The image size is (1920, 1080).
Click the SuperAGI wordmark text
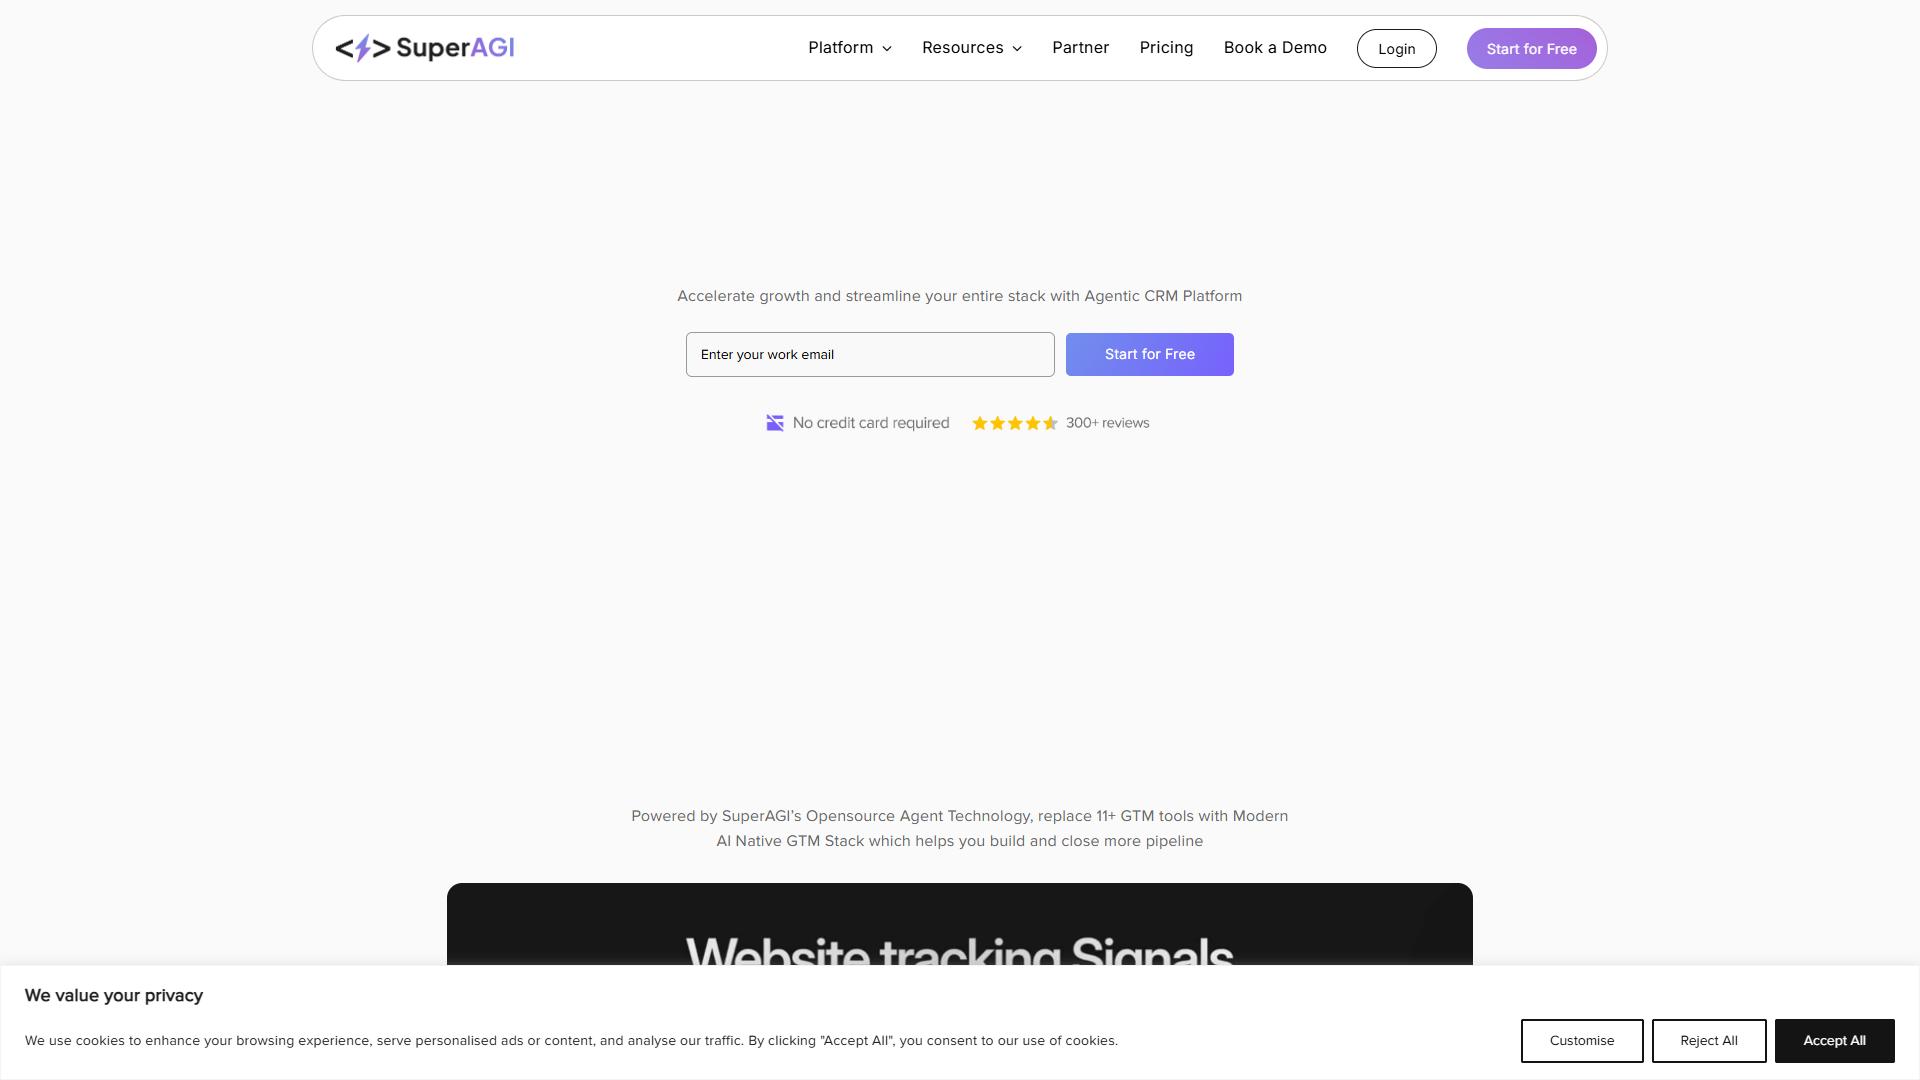pos(455,48)
